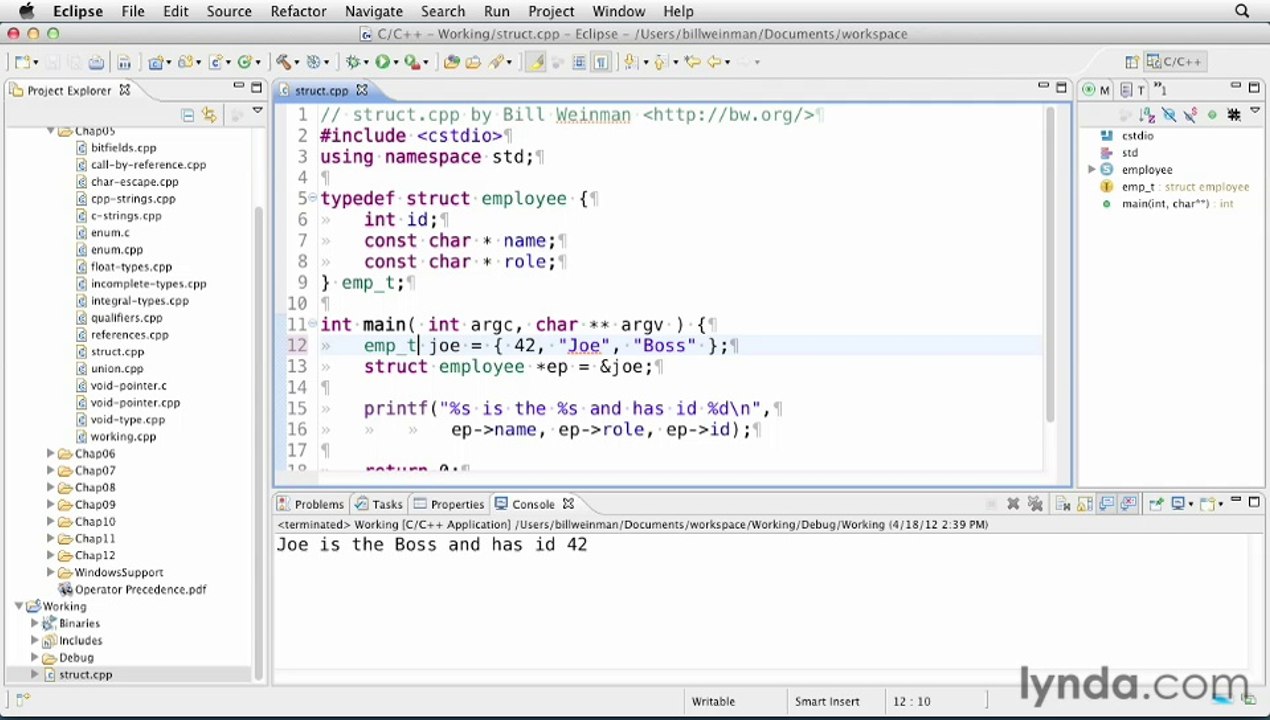Click the New file wizard toolbar icon
The image size is (1270, 720).
point(22,62)
